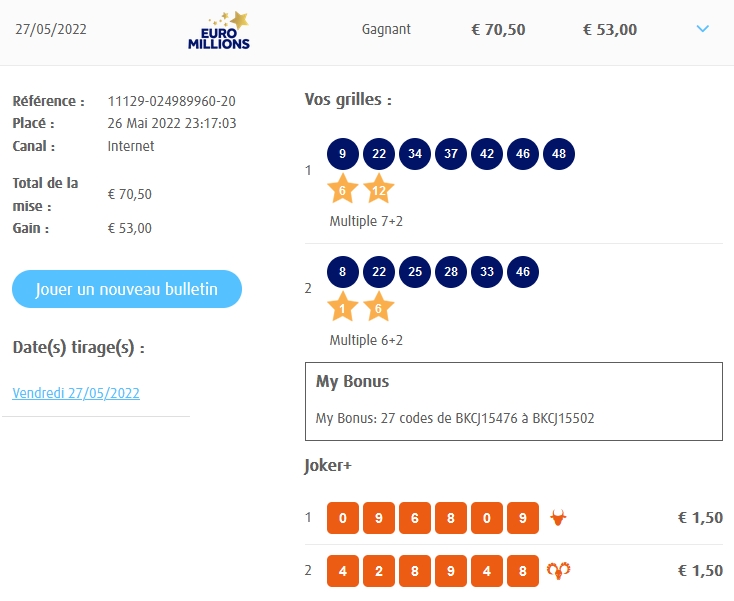
Task: Click the Aries ram icon in Joker+ row 2
Action: pyautogui.click(x=558, y=571)
